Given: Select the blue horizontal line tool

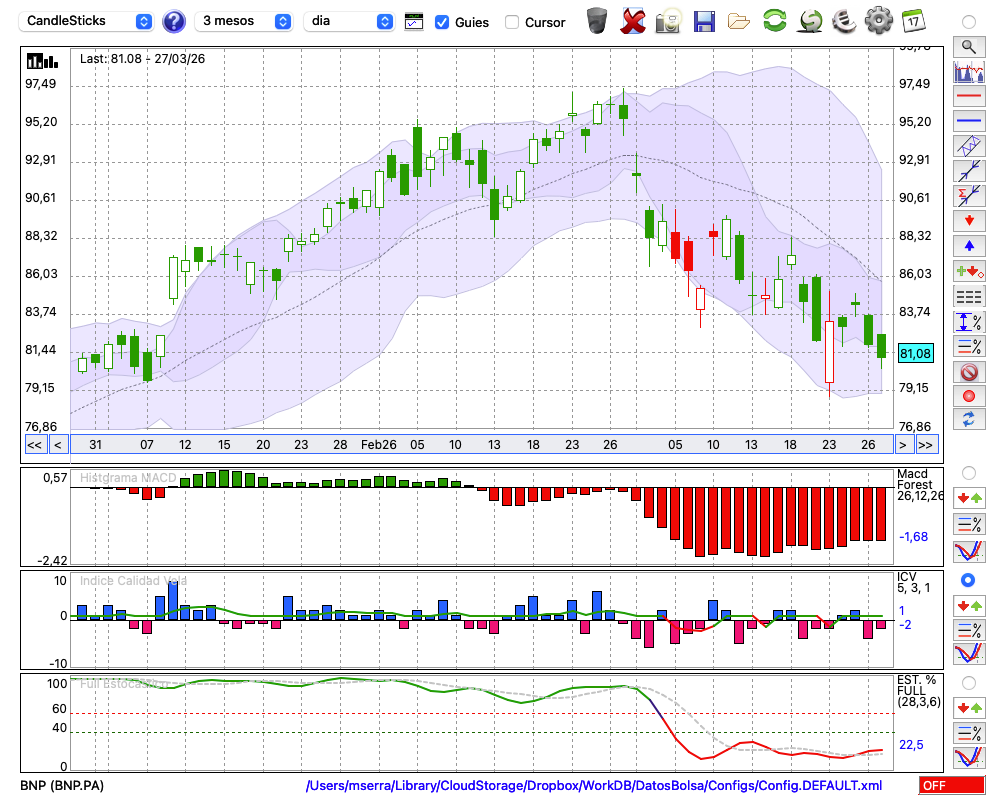Looking at the screenshot, I should coord(968,121).
